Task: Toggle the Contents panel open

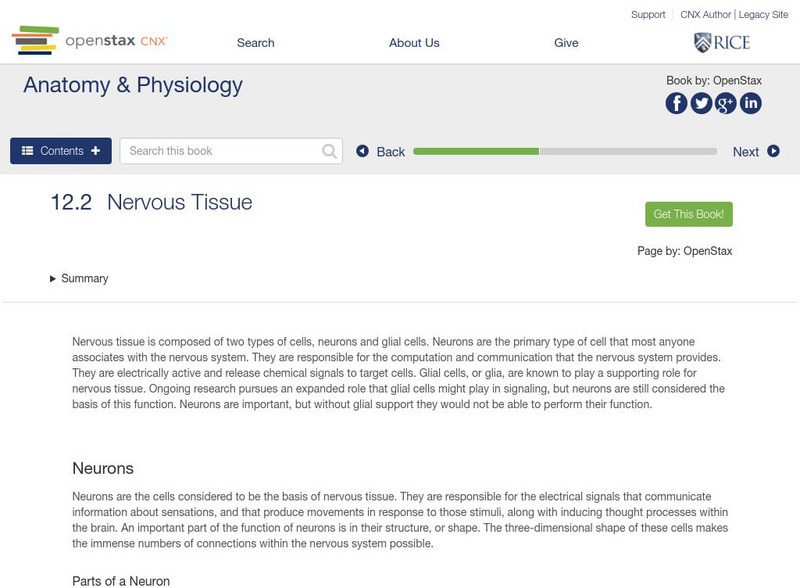Action: (61, 151)
